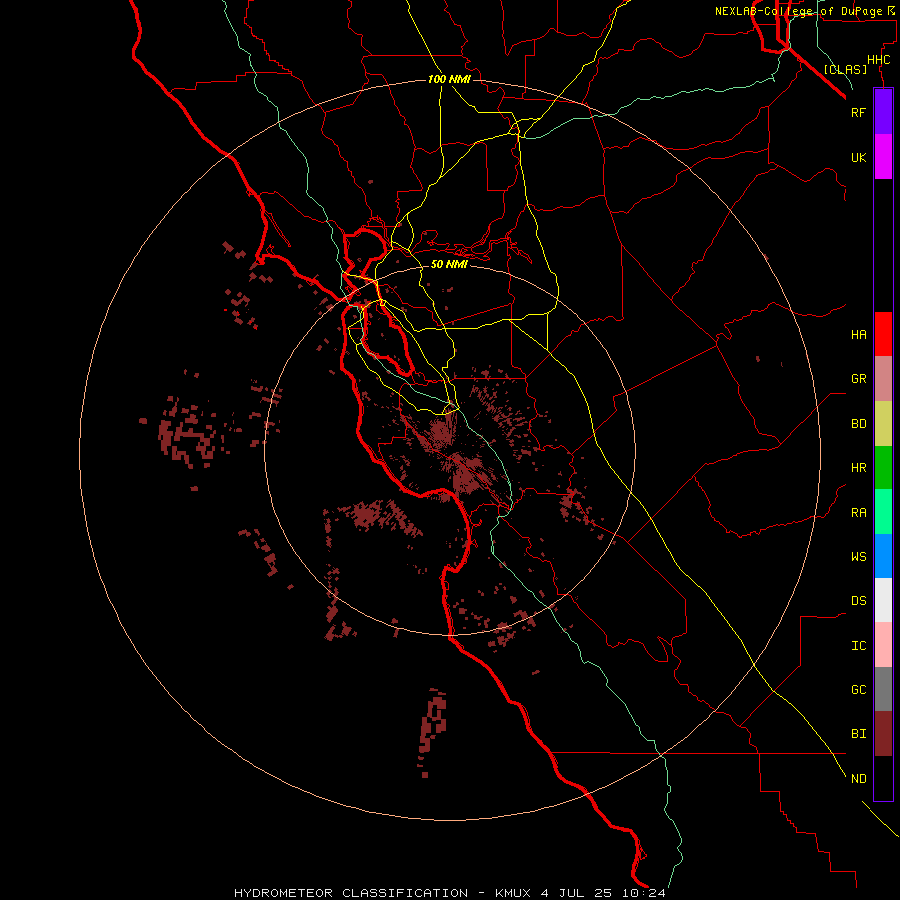
Task: Click the blue WS legend color swatch
Action: point(883,556)
